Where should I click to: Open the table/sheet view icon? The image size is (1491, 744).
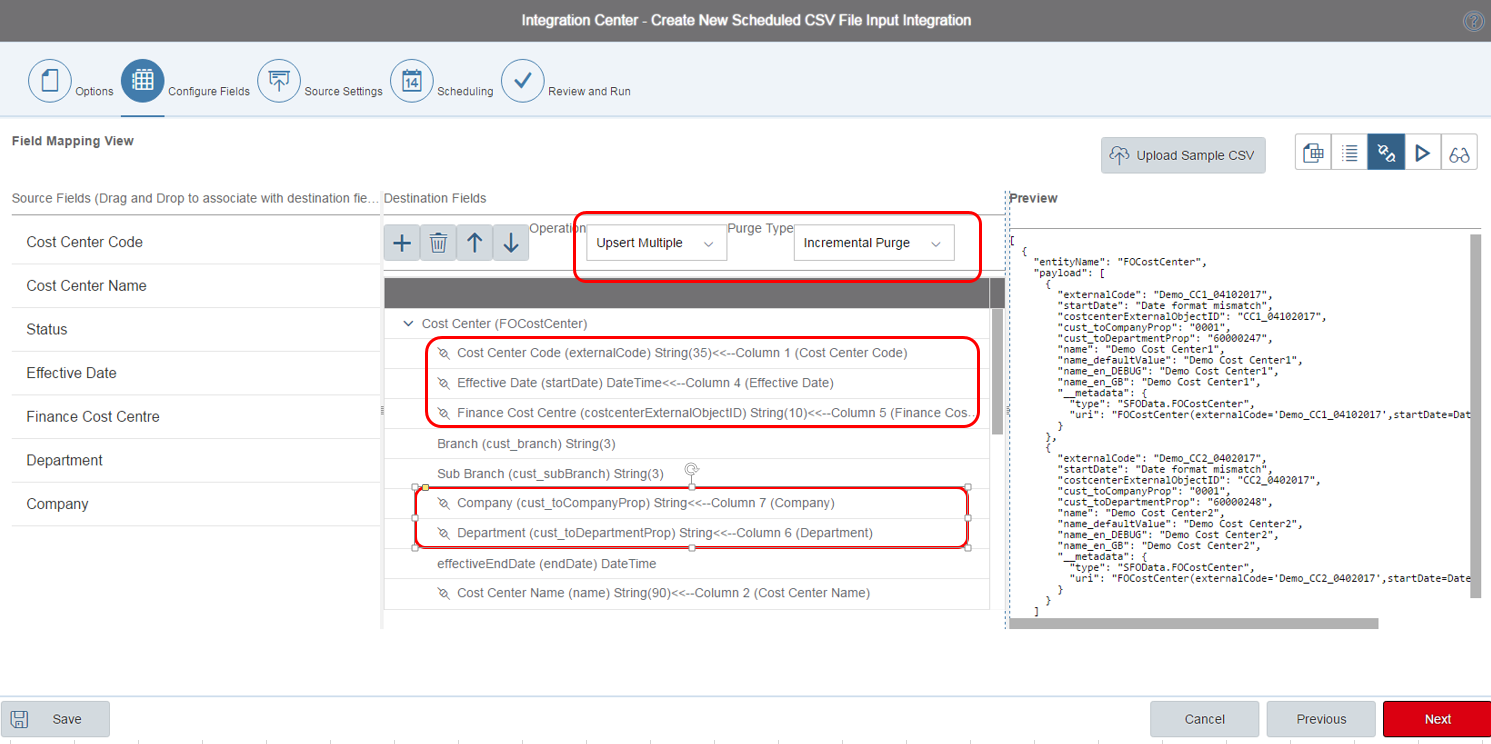click(x=1312, y=152)
